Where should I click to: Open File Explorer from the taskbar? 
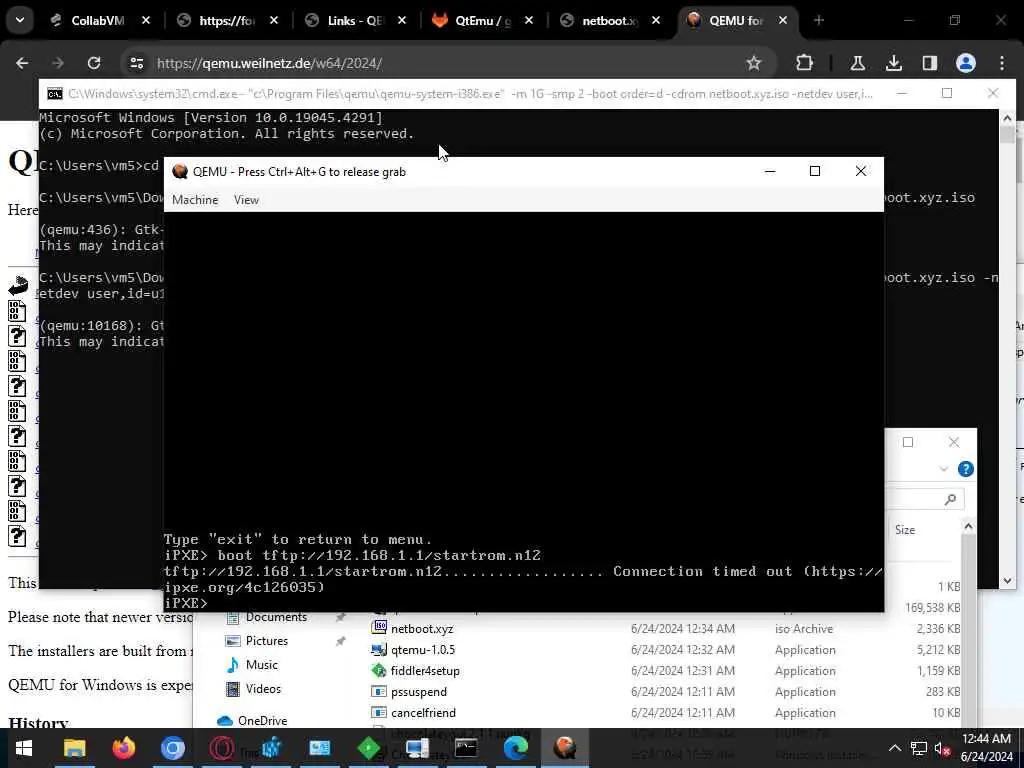(x=74, y=748)
